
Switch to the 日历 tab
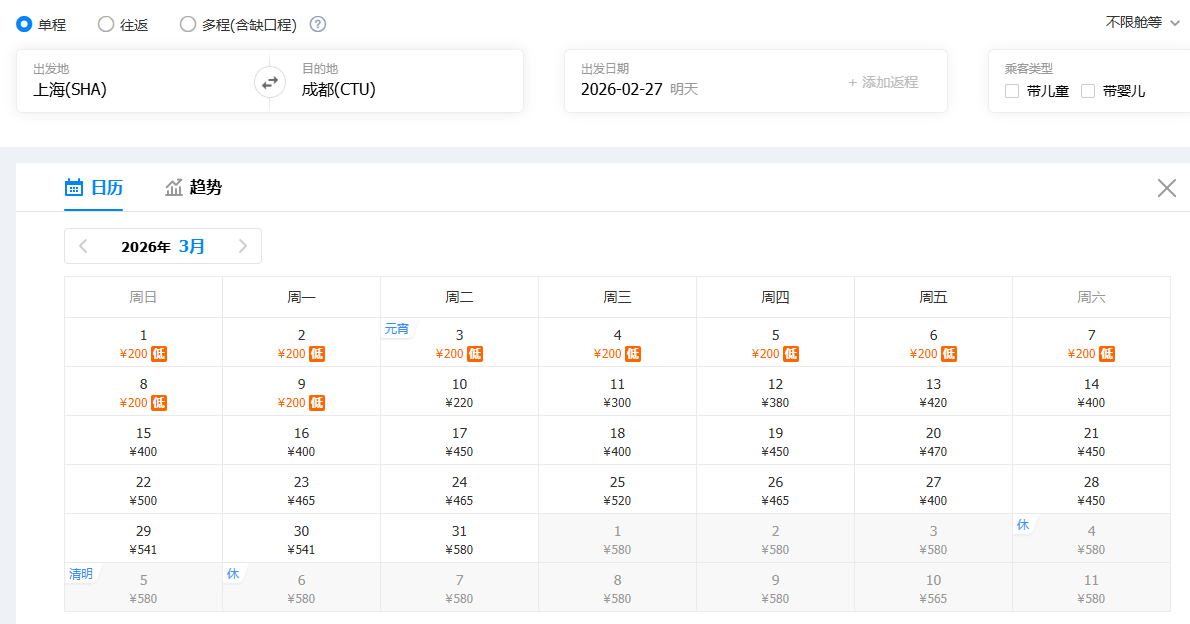pyautogui.click(x=94, y=187)
